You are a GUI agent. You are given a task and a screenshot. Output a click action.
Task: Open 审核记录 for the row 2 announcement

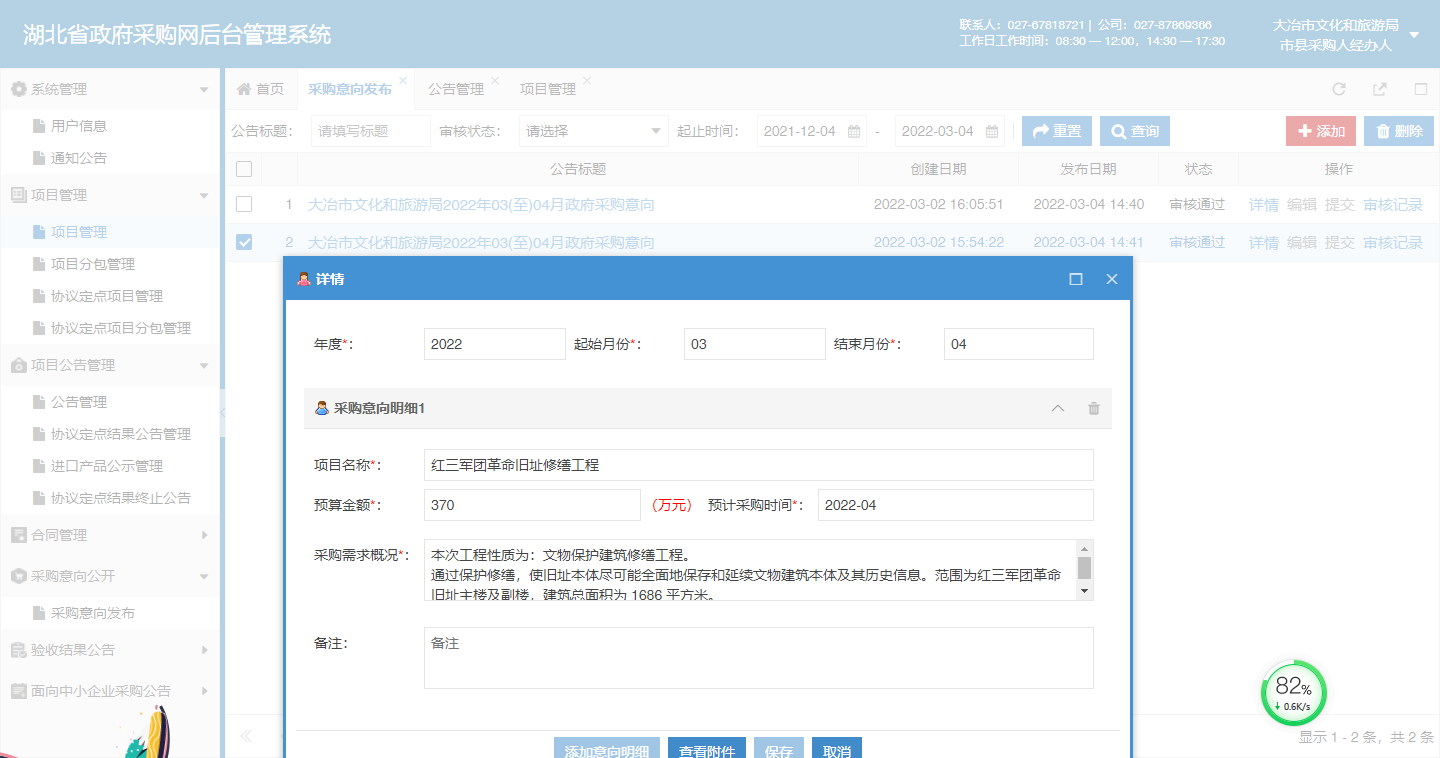click(x=1393, y=242)
